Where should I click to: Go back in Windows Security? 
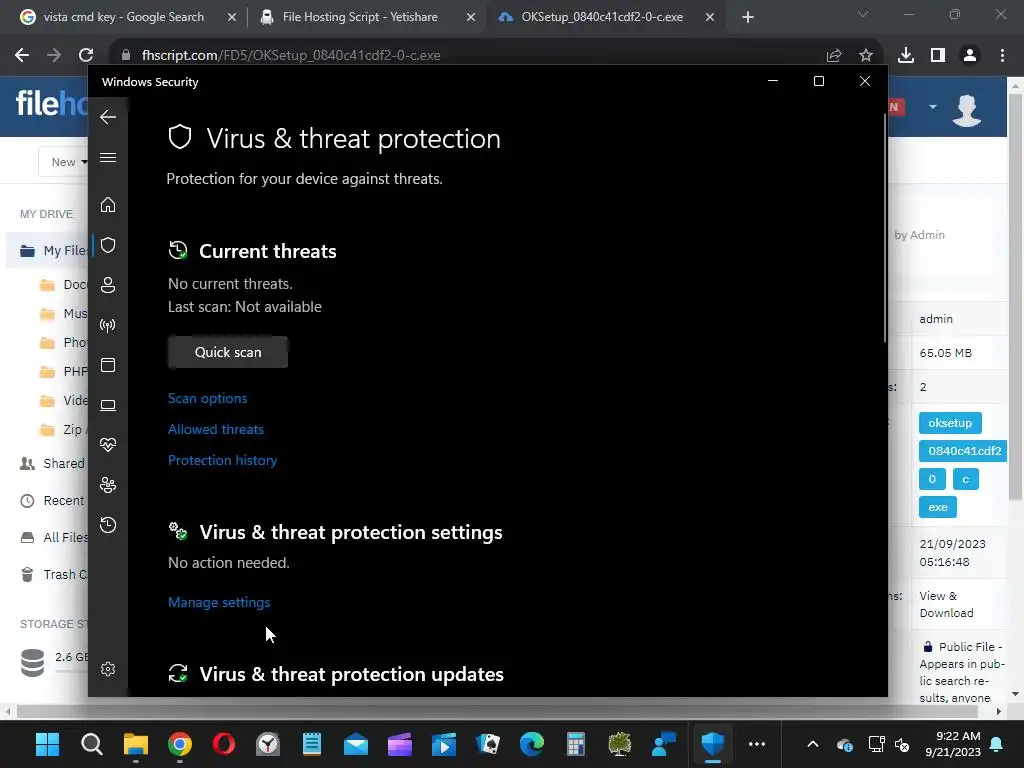pyautogui.click(x=108, y=118)
